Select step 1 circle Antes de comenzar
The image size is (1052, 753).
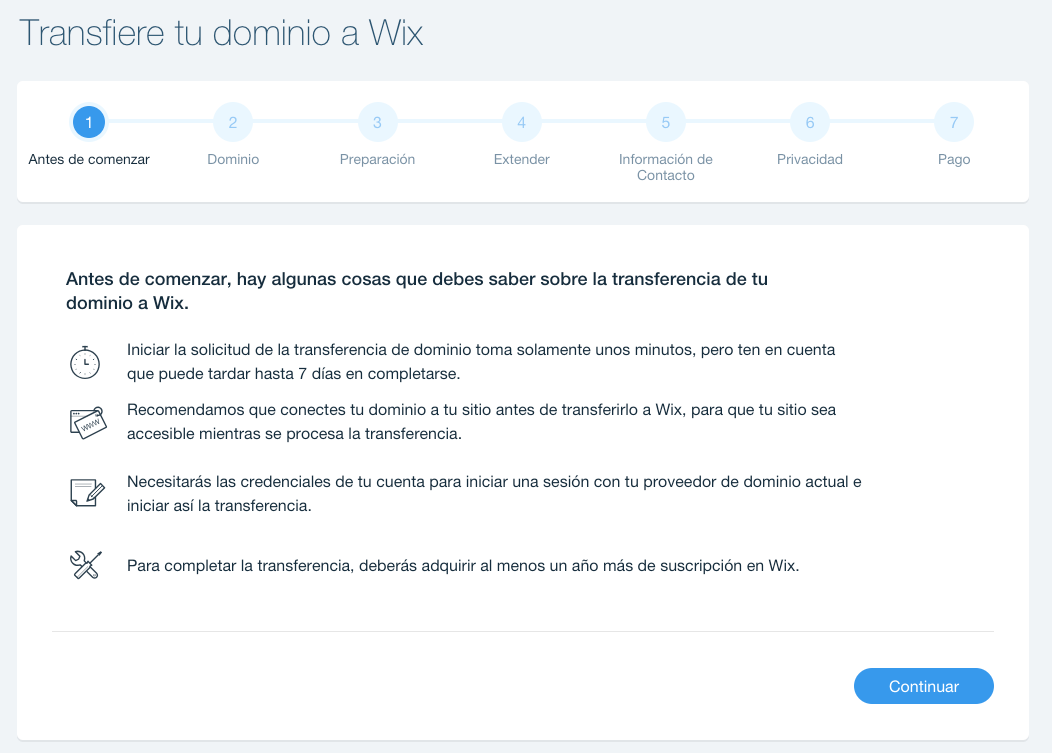(89, 122)
